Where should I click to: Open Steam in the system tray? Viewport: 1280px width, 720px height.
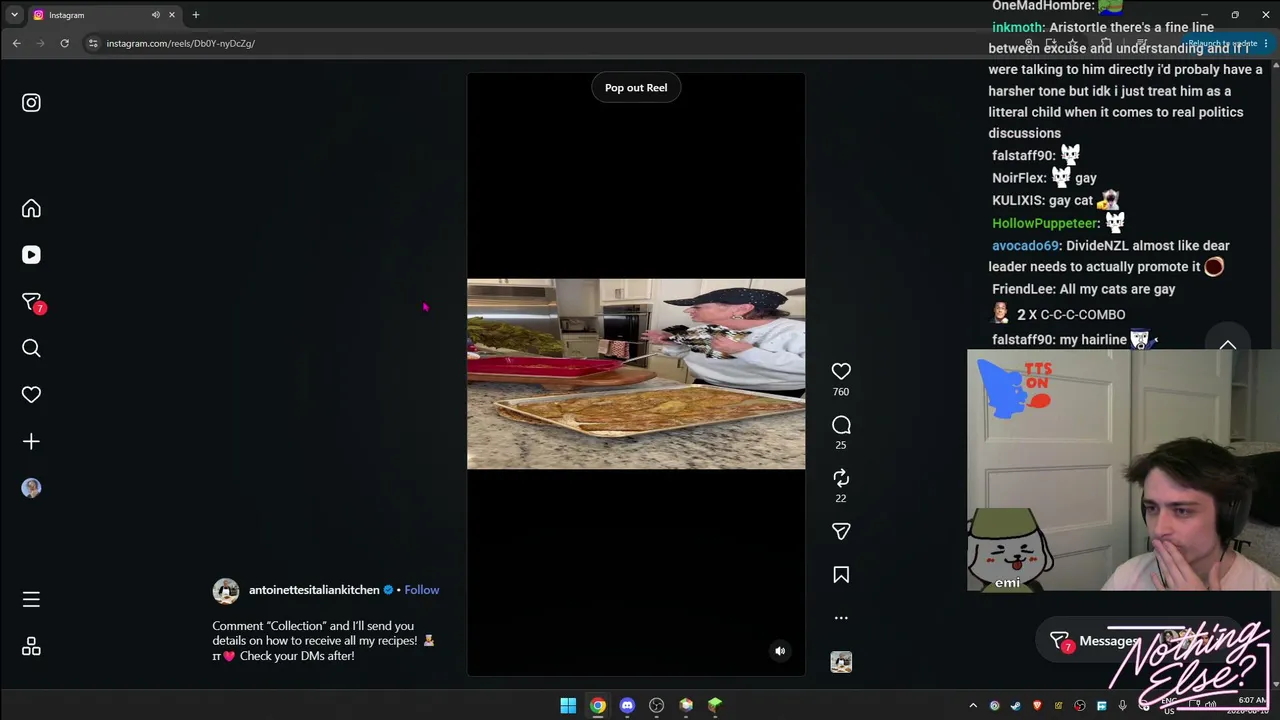click(1016, 705)
